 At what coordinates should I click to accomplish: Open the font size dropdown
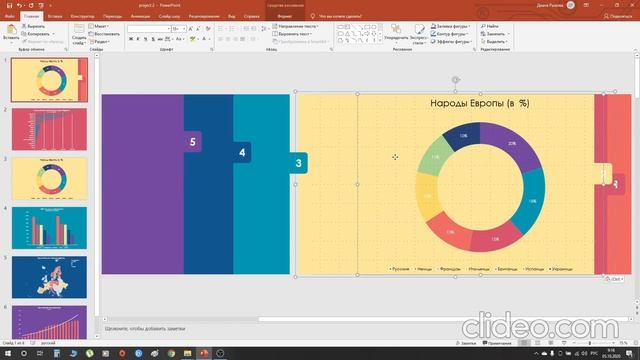[x=184, y=29]
